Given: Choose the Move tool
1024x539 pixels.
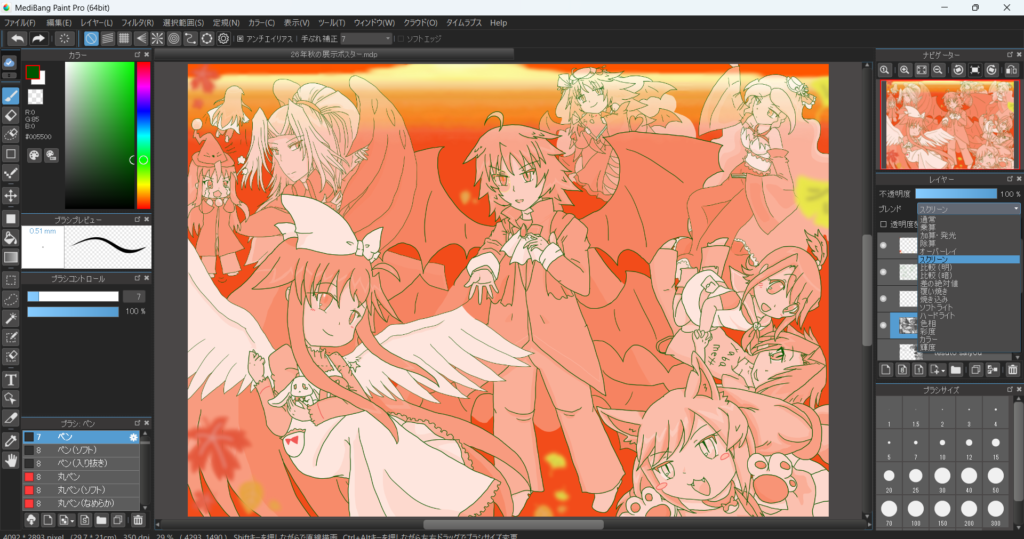Looking at the screenshot, I should tap(10, 195).
